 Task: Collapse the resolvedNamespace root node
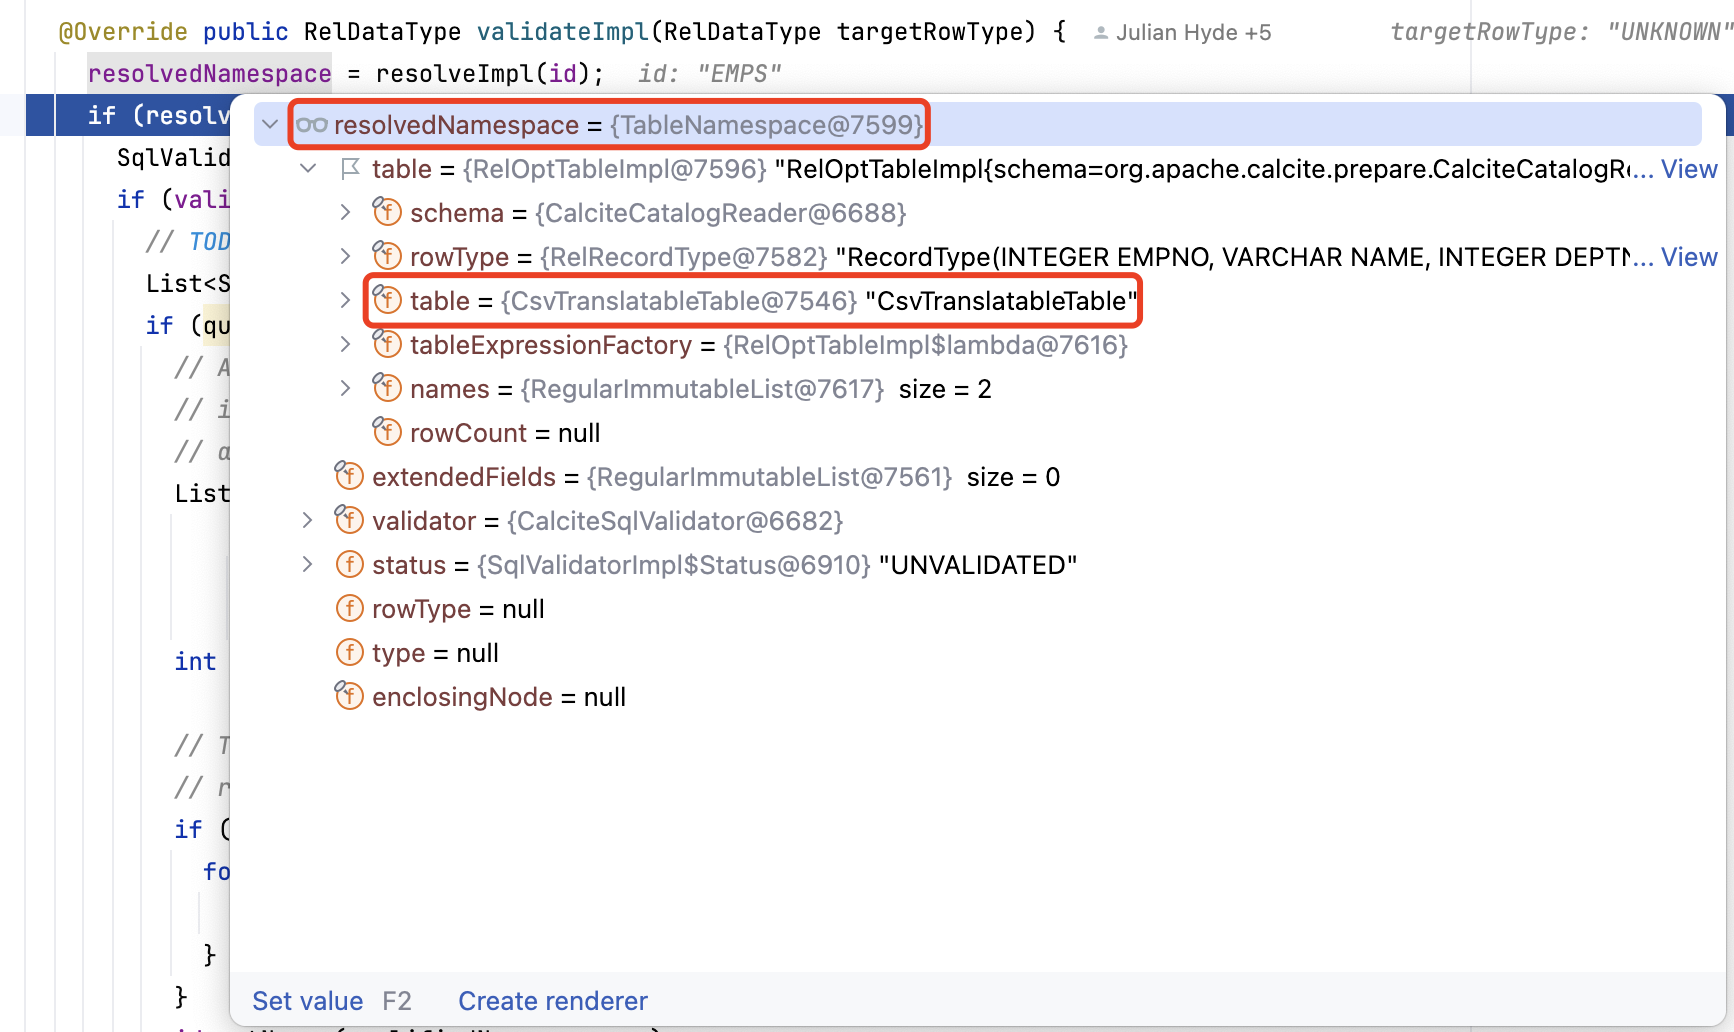tap(270, 125)
